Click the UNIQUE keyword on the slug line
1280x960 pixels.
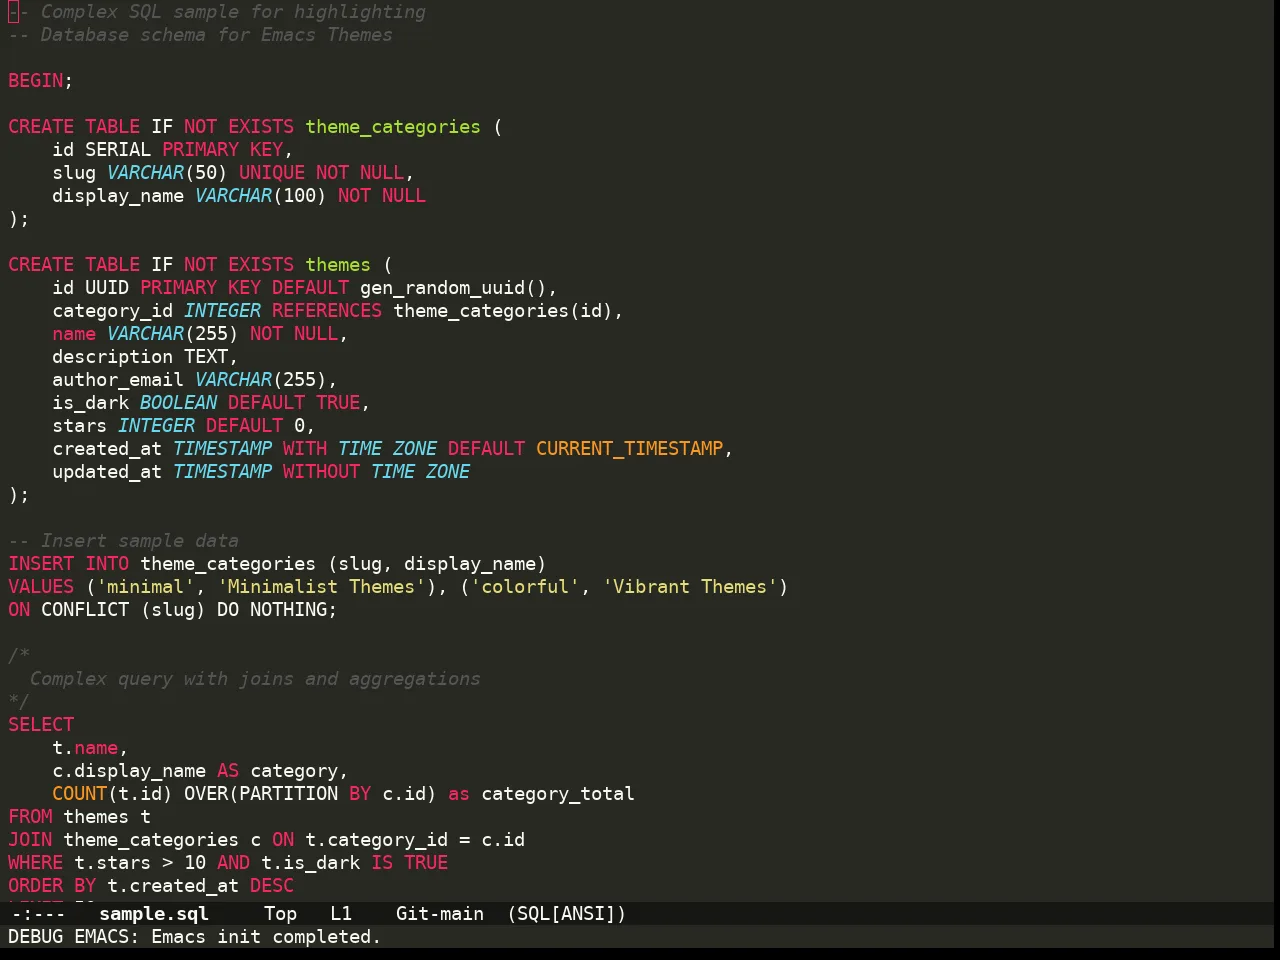(x=272, y=173)
